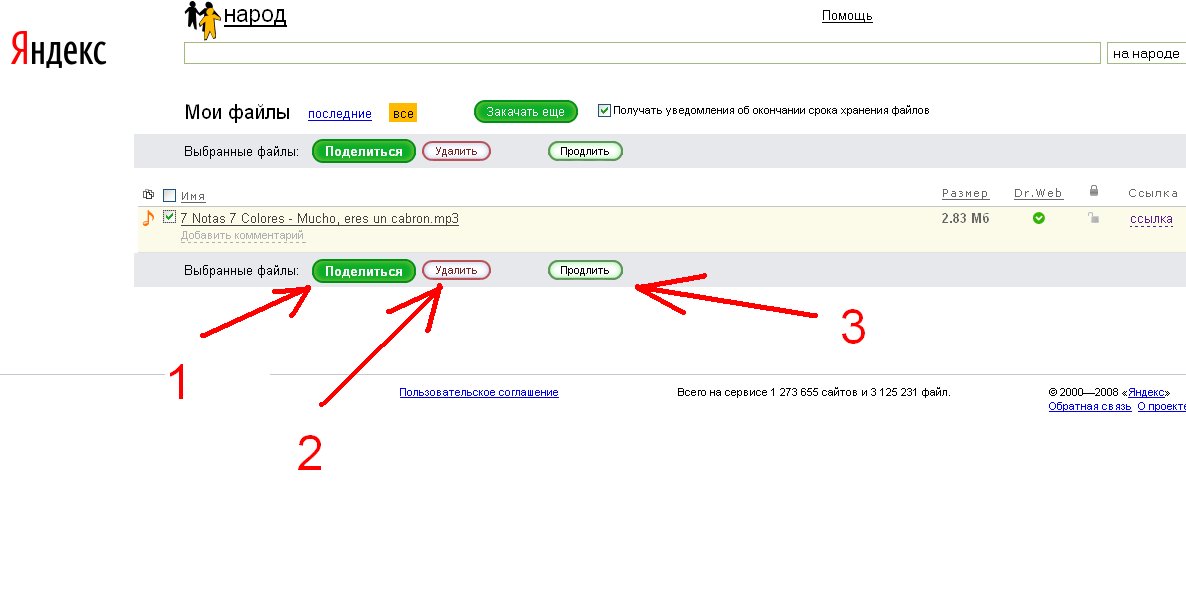
Task: Click the green Dr.Web check status icon
Action: click(x=1039, y=219)
